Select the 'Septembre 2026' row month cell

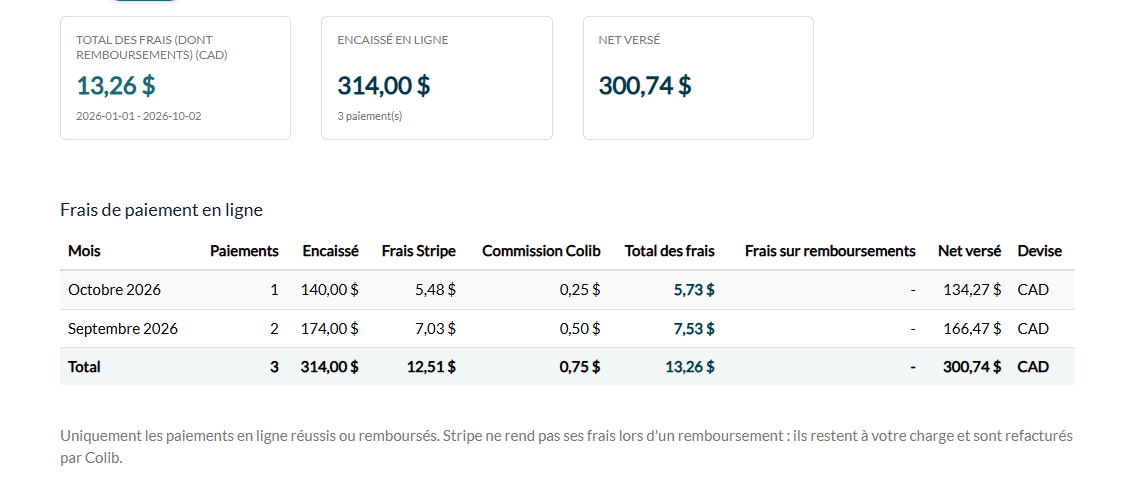coord(123,328)
